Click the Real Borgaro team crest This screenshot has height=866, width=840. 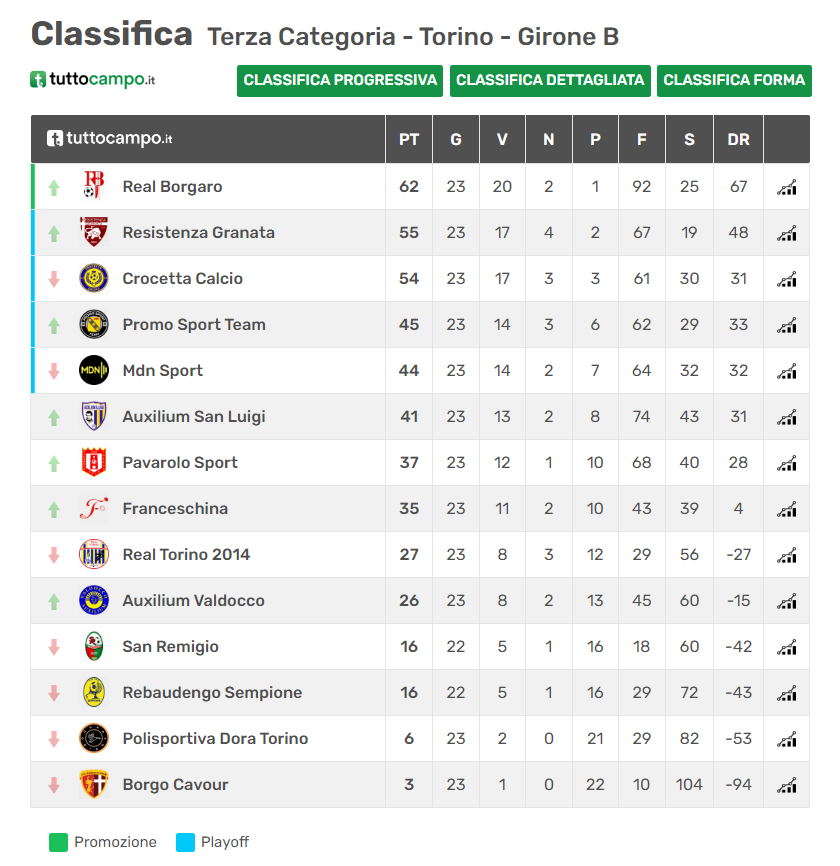point(94,187)
